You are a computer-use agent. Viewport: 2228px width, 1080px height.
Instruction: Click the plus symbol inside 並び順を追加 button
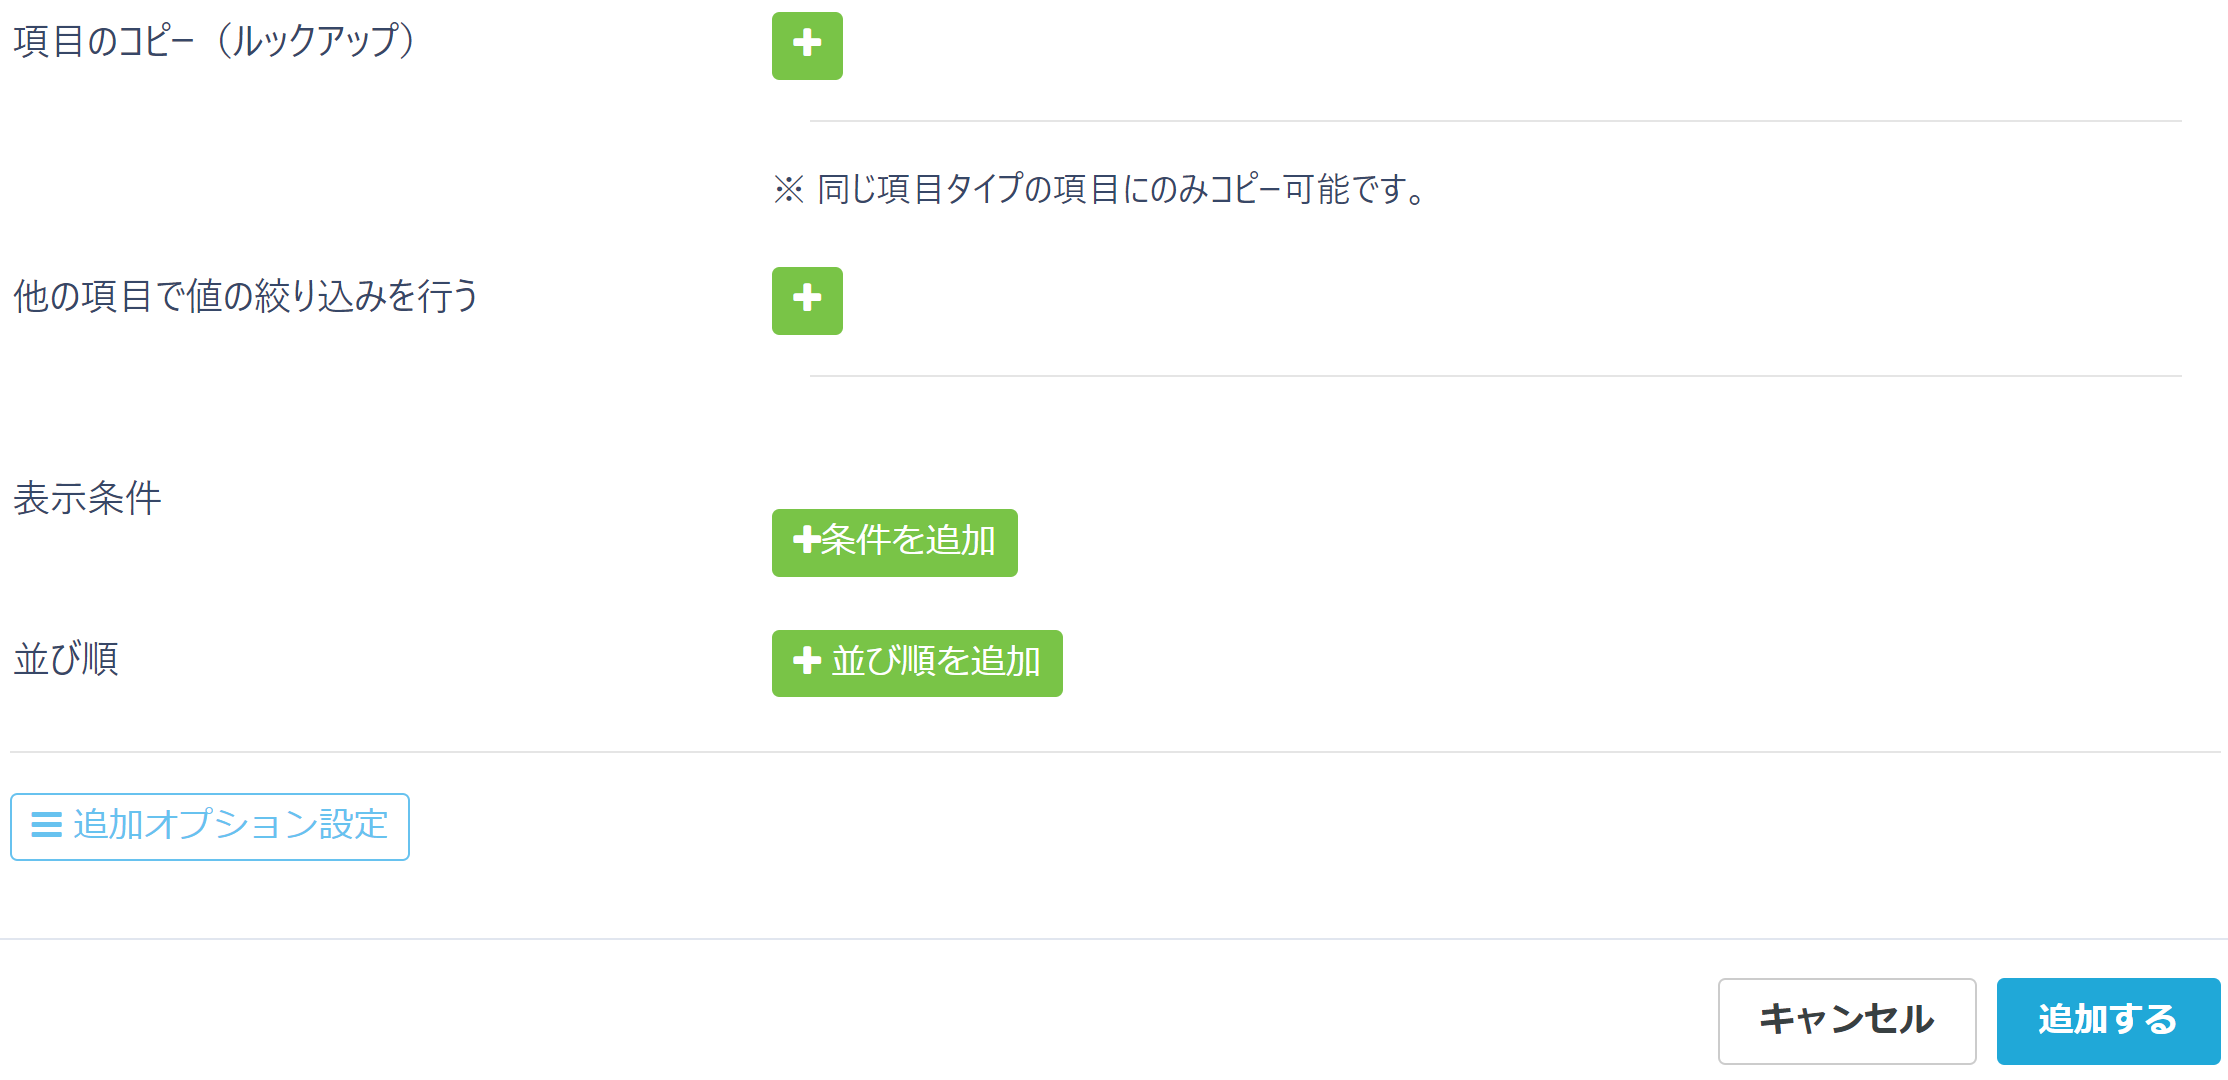806,661
